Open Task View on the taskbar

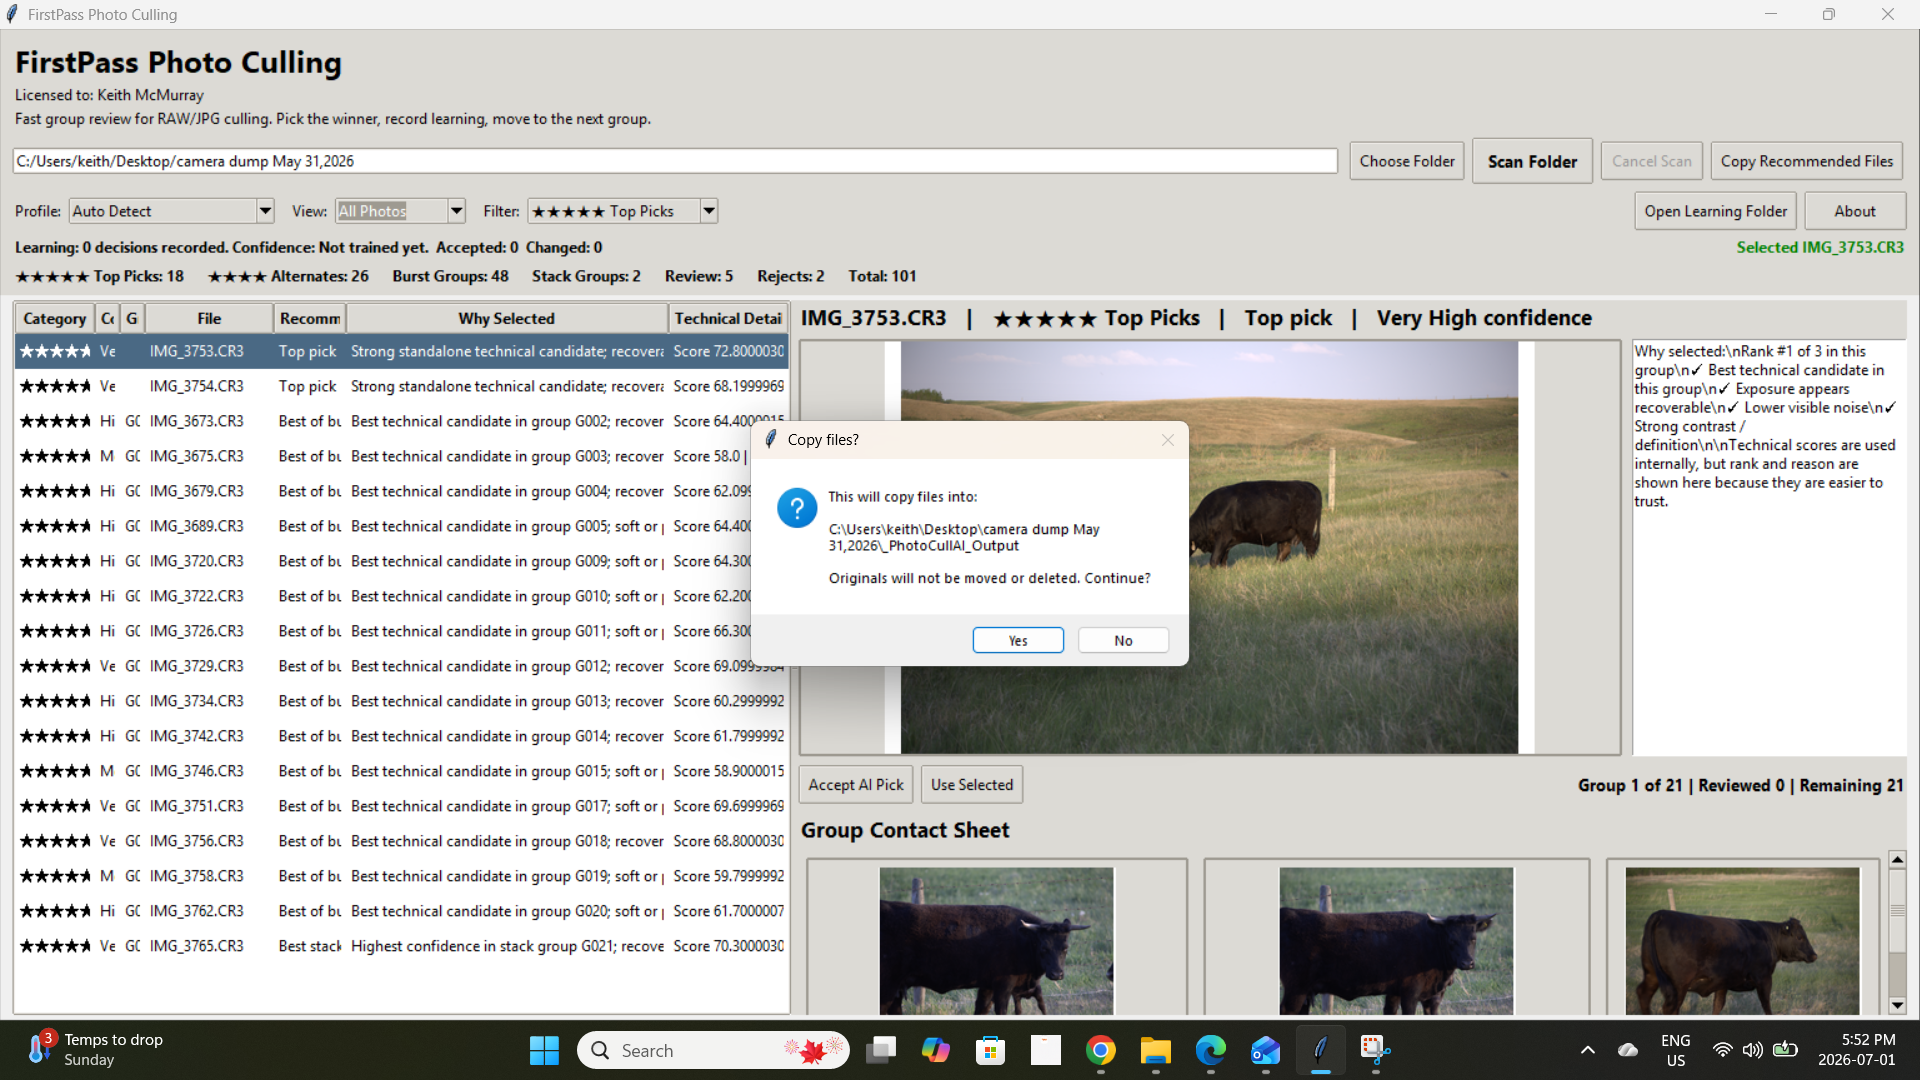click(881, 1051)
